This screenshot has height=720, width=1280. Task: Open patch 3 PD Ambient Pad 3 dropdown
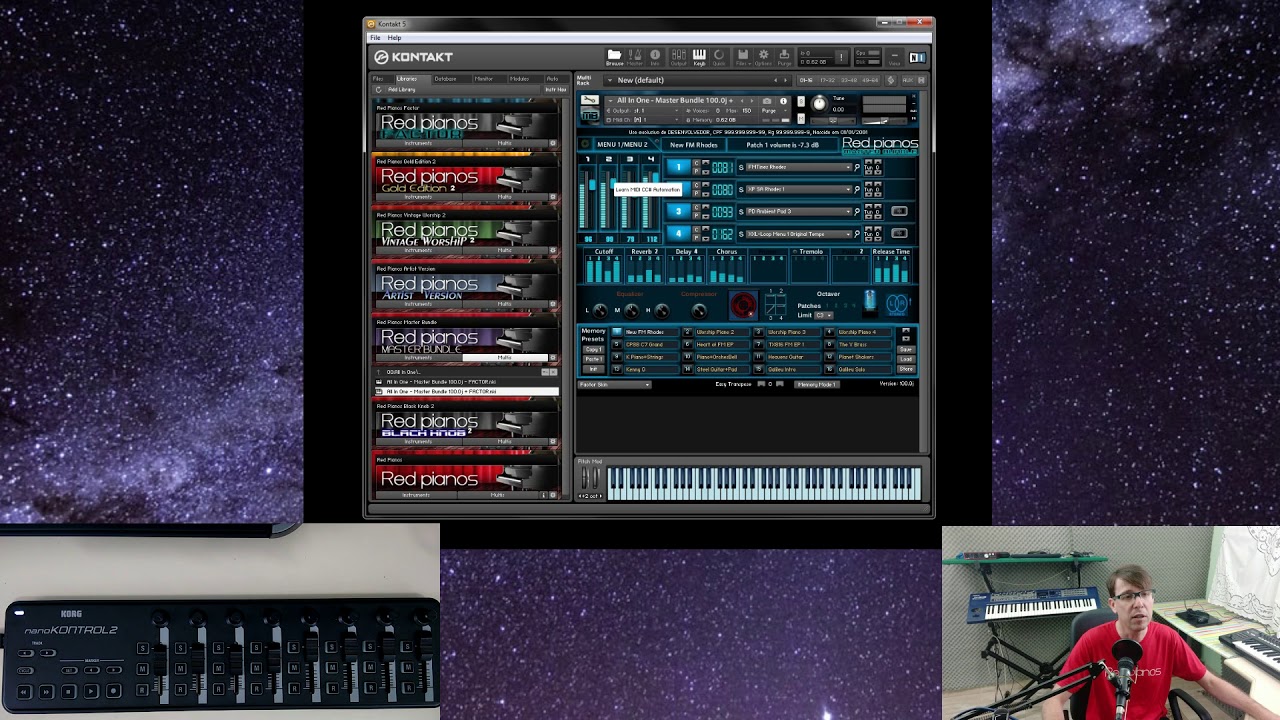[x=798, y=211]
